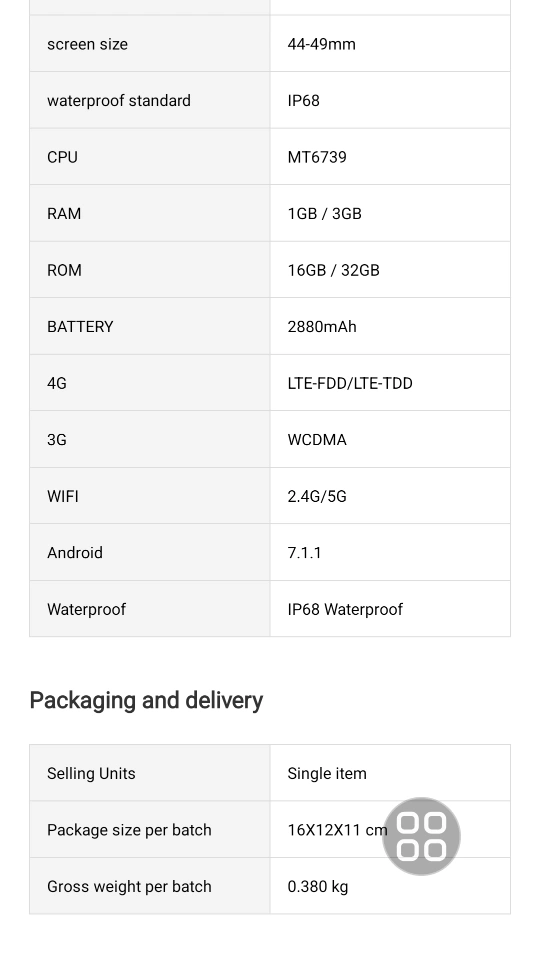Select the Android 7.1.1 version value
The image size is (540, 961).
point(305,552)
